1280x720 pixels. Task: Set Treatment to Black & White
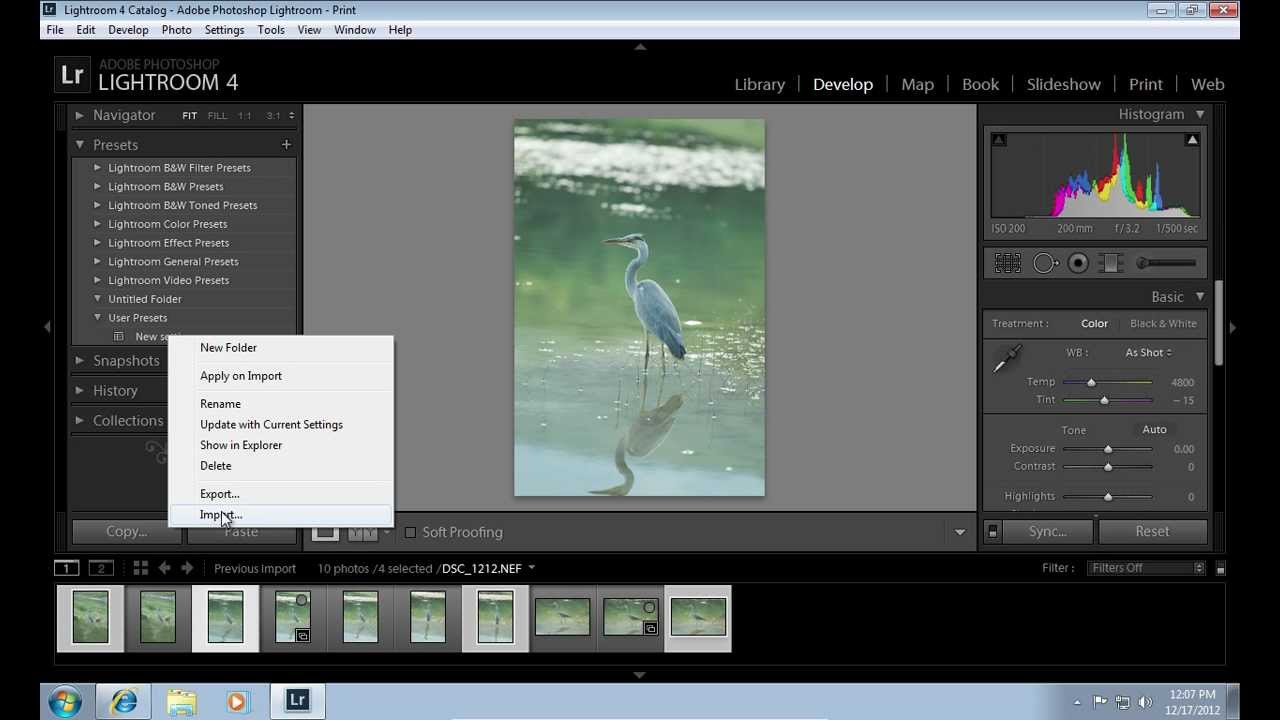(x=1163, y=323)
